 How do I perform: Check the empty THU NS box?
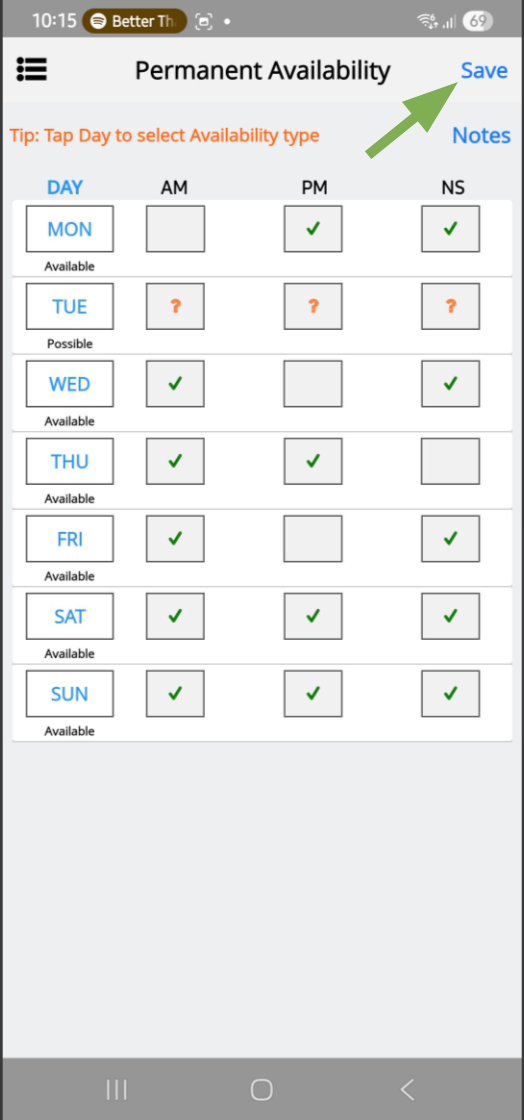[x=450, y=461]
